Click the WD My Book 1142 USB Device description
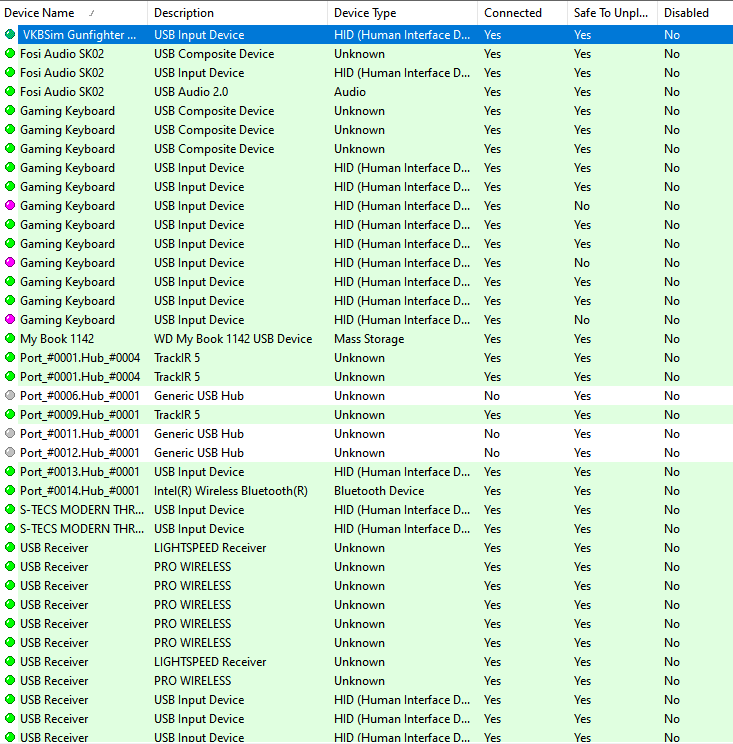Image resolution: width=733 pixels, height=744 pixels. (233, 339)
